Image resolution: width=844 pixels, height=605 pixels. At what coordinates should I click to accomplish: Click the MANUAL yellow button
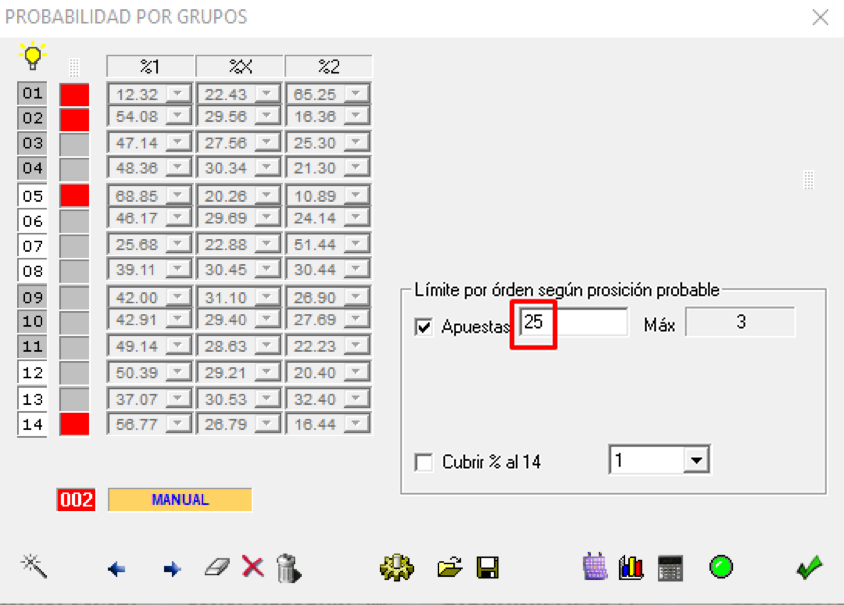tap(180, 500)
